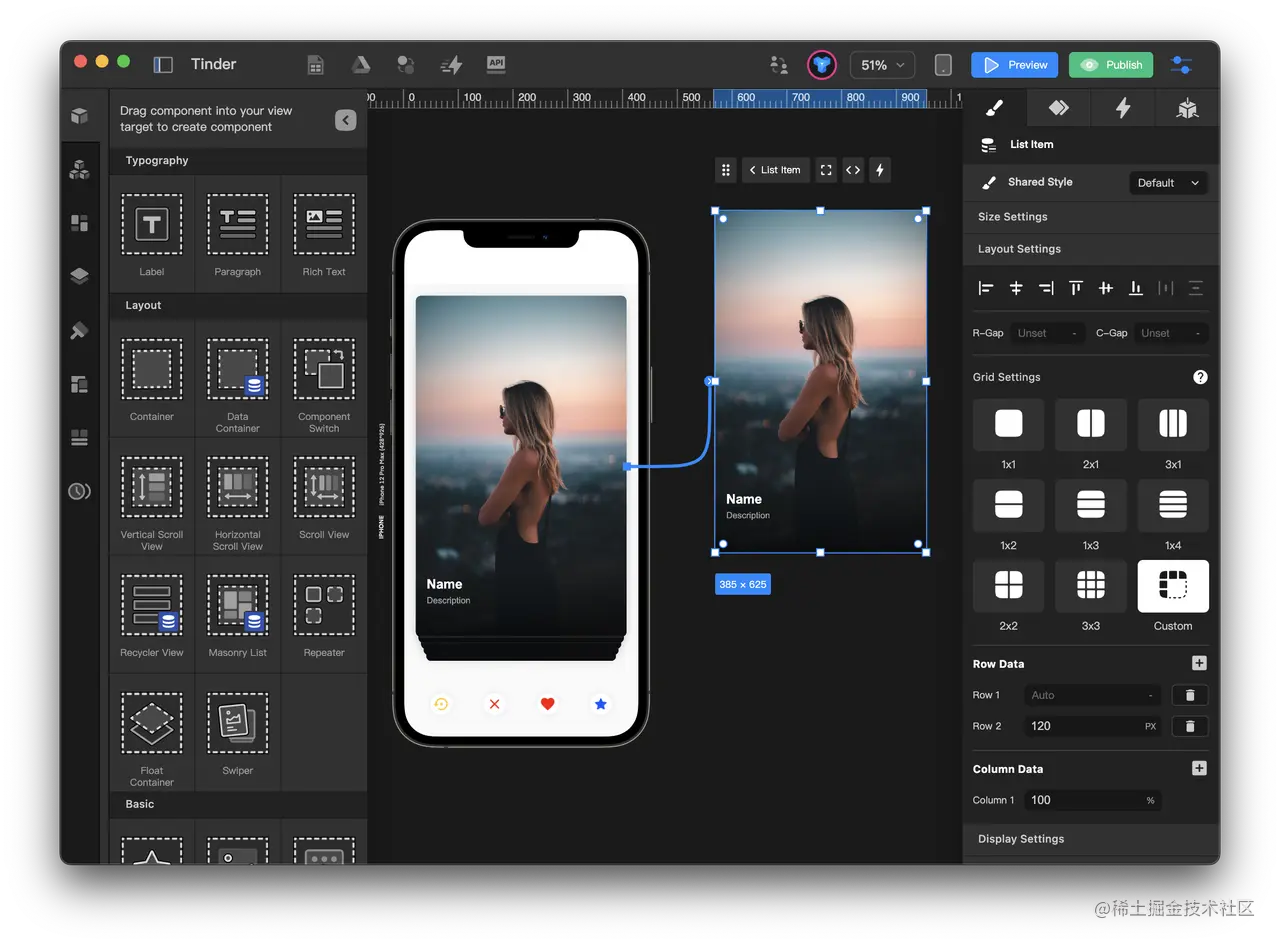Toggle the left sidebar panel icon
The width and height of the screenshot is (1280, 944).
(x=163, y=65)
